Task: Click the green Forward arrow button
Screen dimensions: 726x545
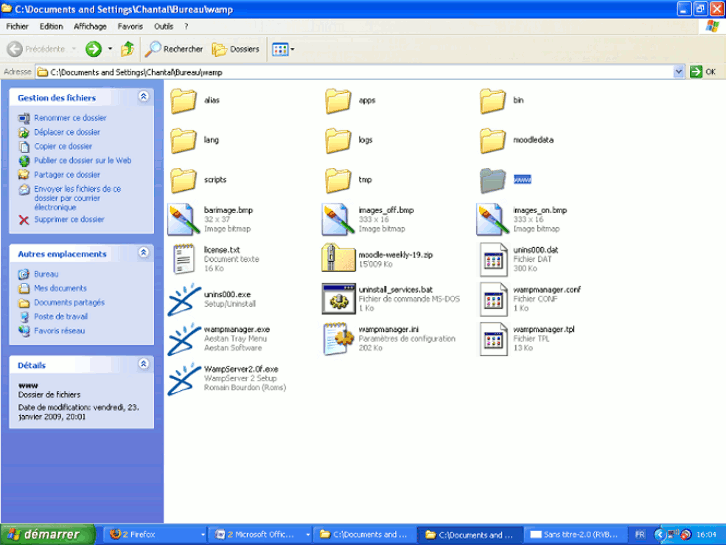Action: point(93,49)
